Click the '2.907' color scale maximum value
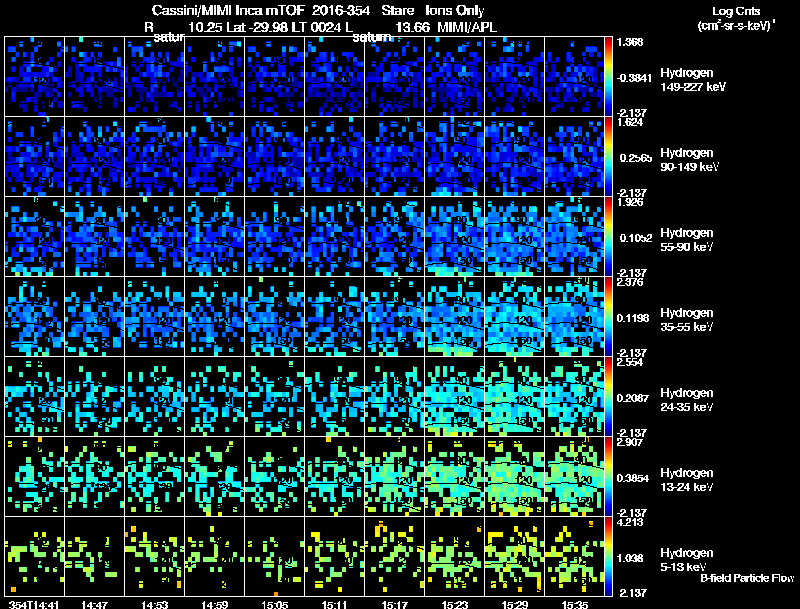The image size is (800, 609). [630, 442]
